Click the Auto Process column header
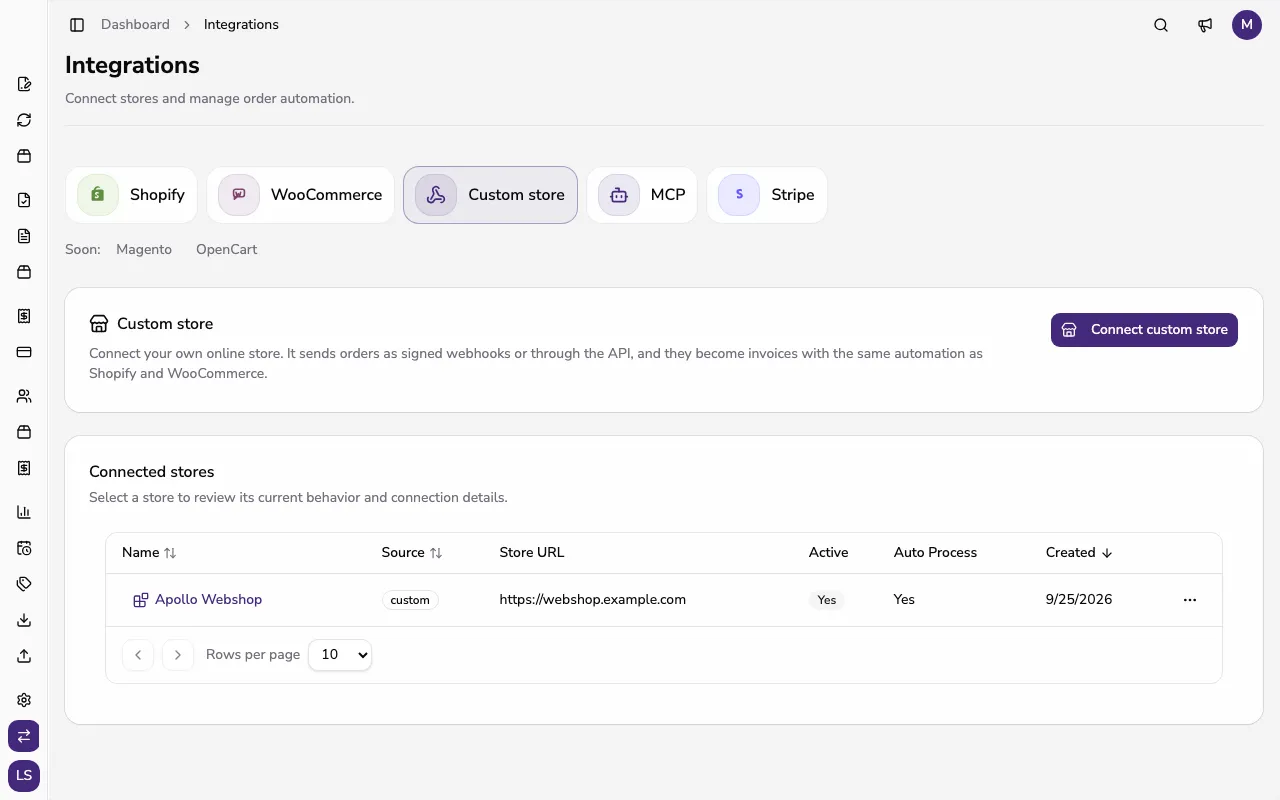 [x=935, y=553]
